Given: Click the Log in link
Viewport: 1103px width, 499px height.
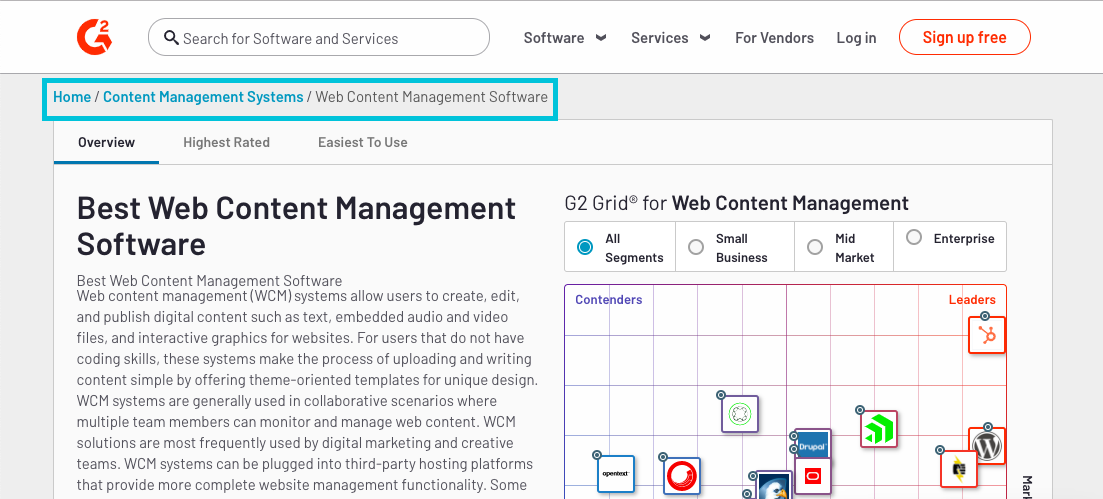Looking at the screenshot, I should point(856,38).
